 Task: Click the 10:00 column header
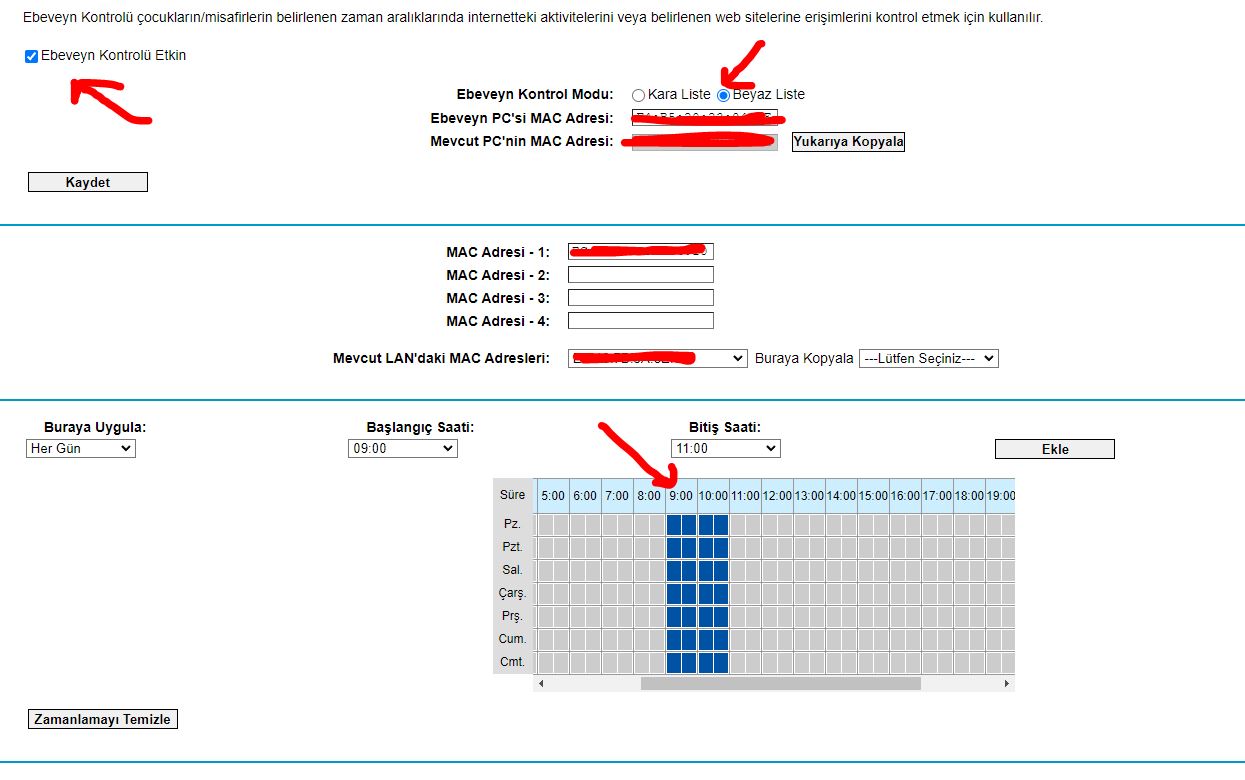coord(713,495)
